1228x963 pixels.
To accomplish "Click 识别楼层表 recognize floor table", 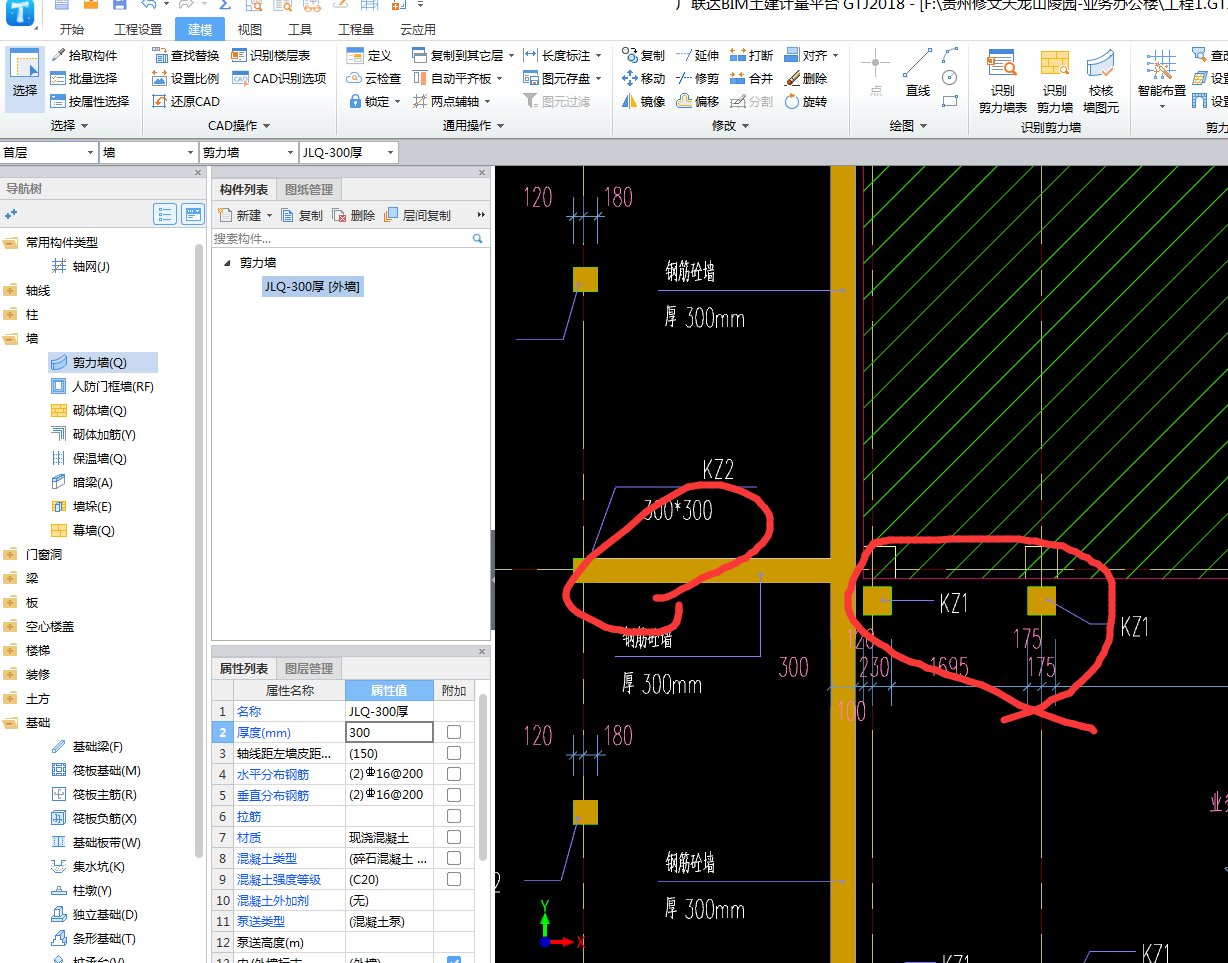I will click(271, 55).
